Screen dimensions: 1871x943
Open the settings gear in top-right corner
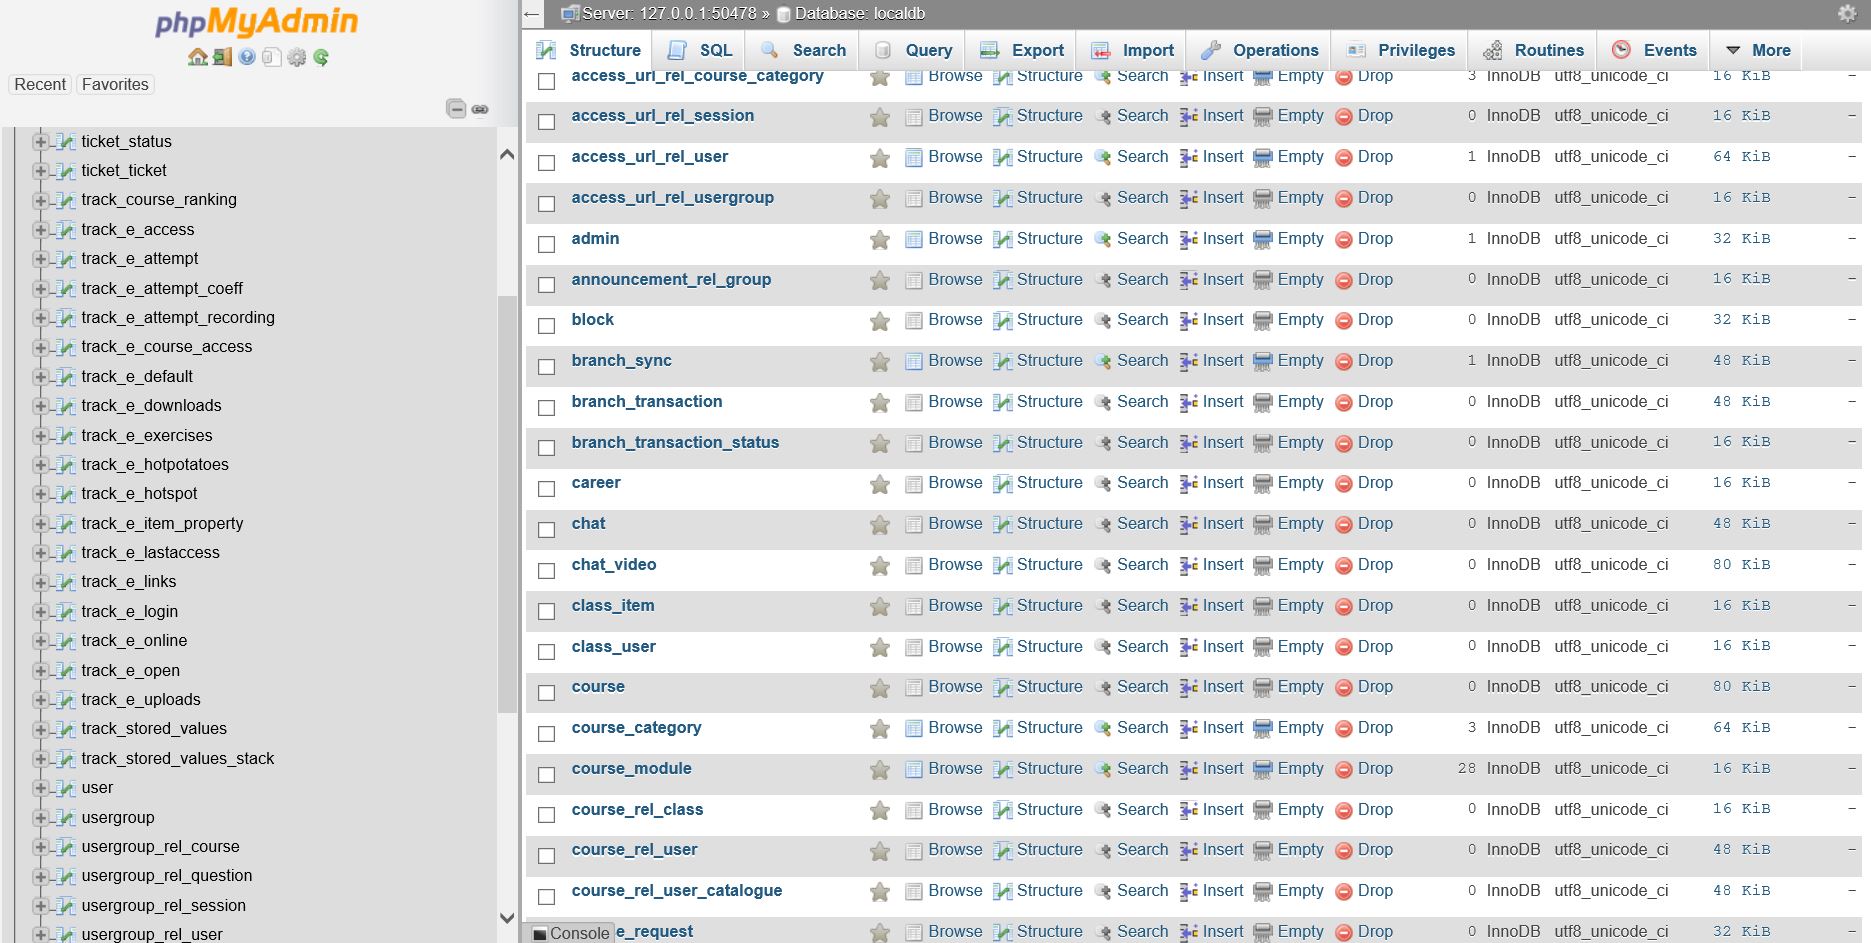click(1845, 14)
